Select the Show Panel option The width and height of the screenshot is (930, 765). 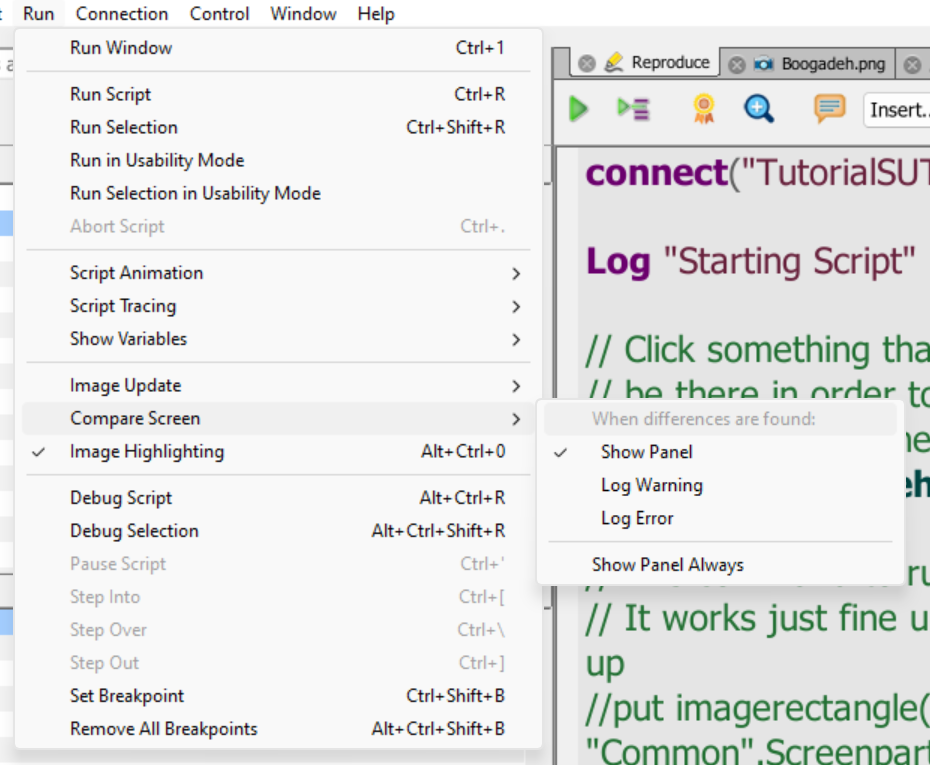coord(646,452)
